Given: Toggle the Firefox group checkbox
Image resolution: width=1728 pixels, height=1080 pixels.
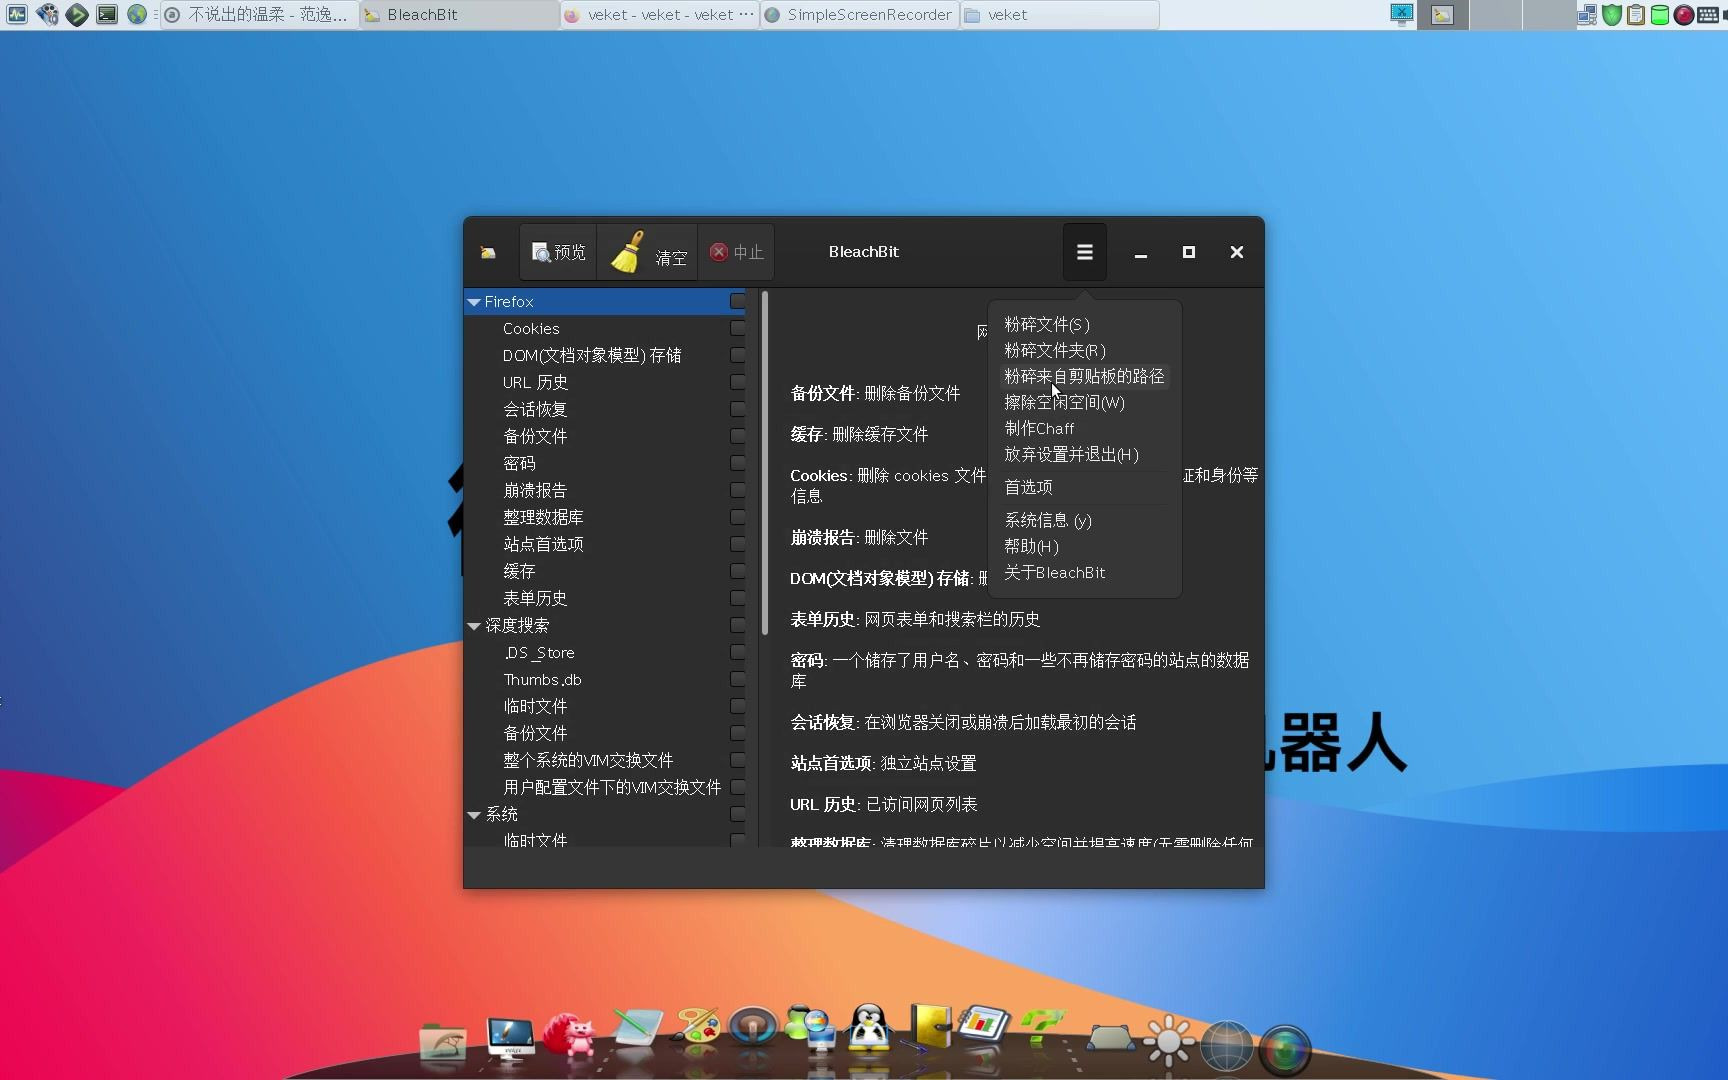Looking at the screenshot, I should click(x=738, y=301).
